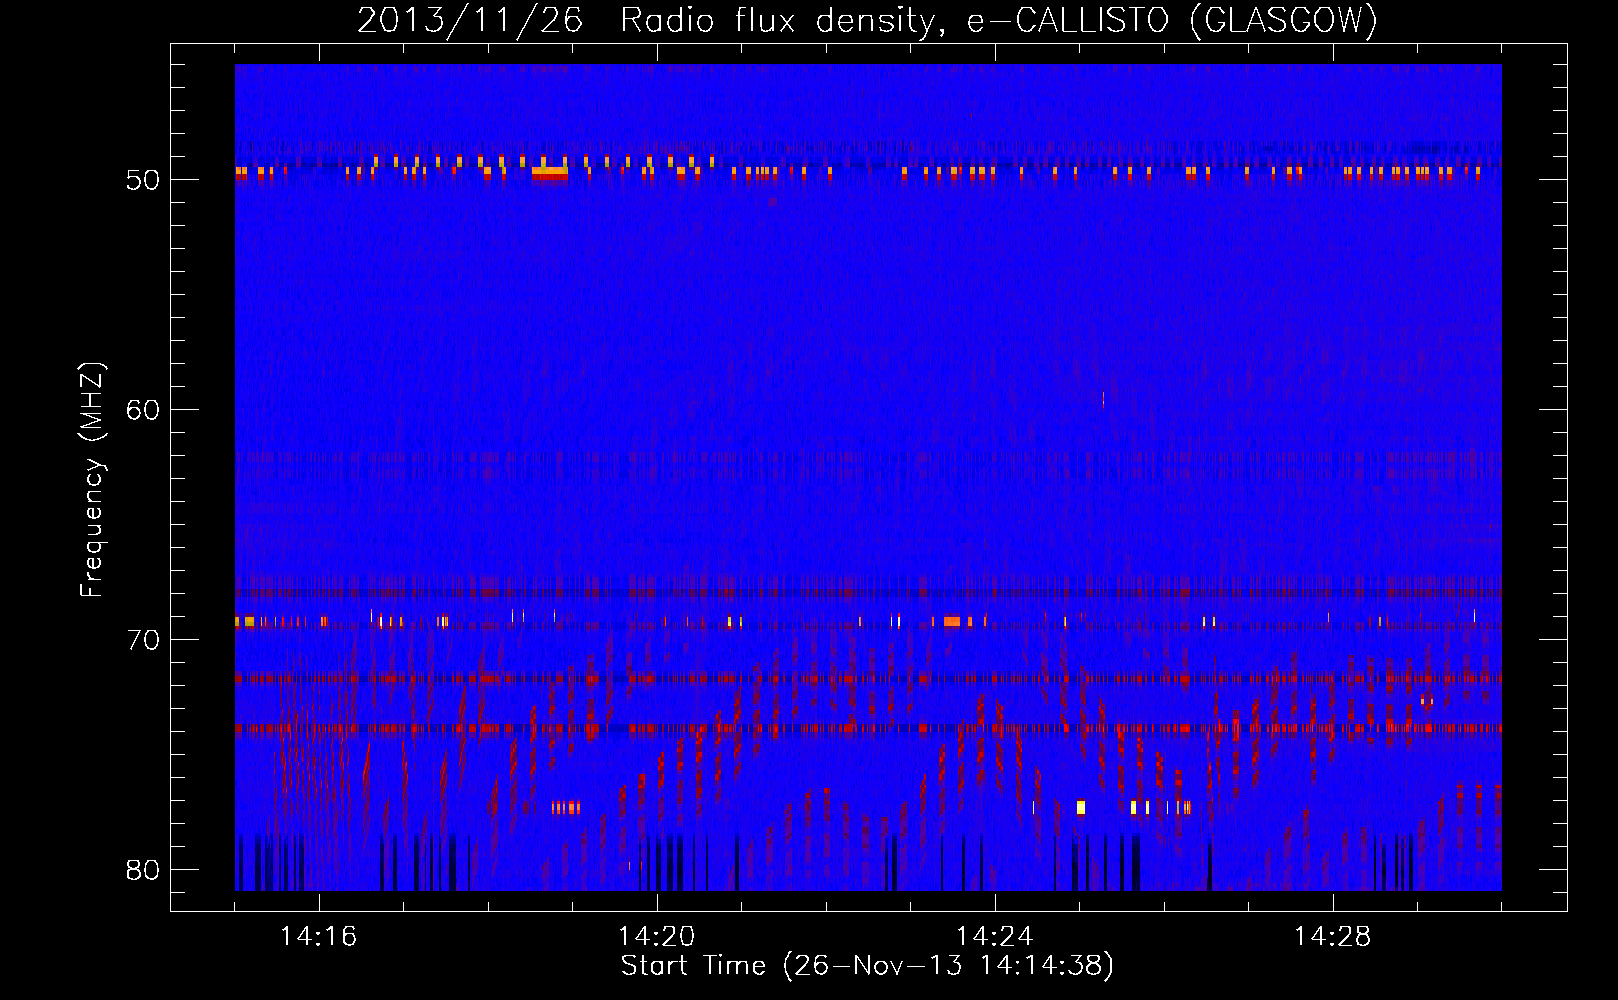Click the 14:28 time tick label
The width and height of the screenshot is (1618, 1000).
(1332, 937)
